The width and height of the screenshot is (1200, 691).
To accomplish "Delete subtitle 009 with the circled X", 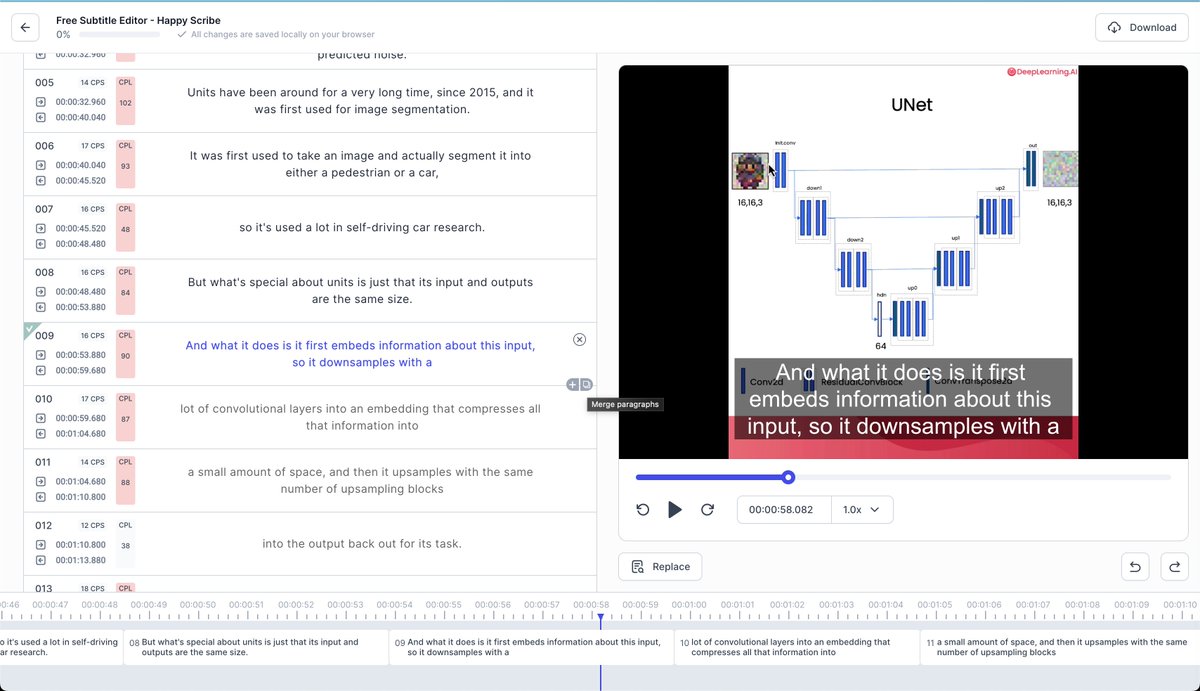I will tap(580, 340).
